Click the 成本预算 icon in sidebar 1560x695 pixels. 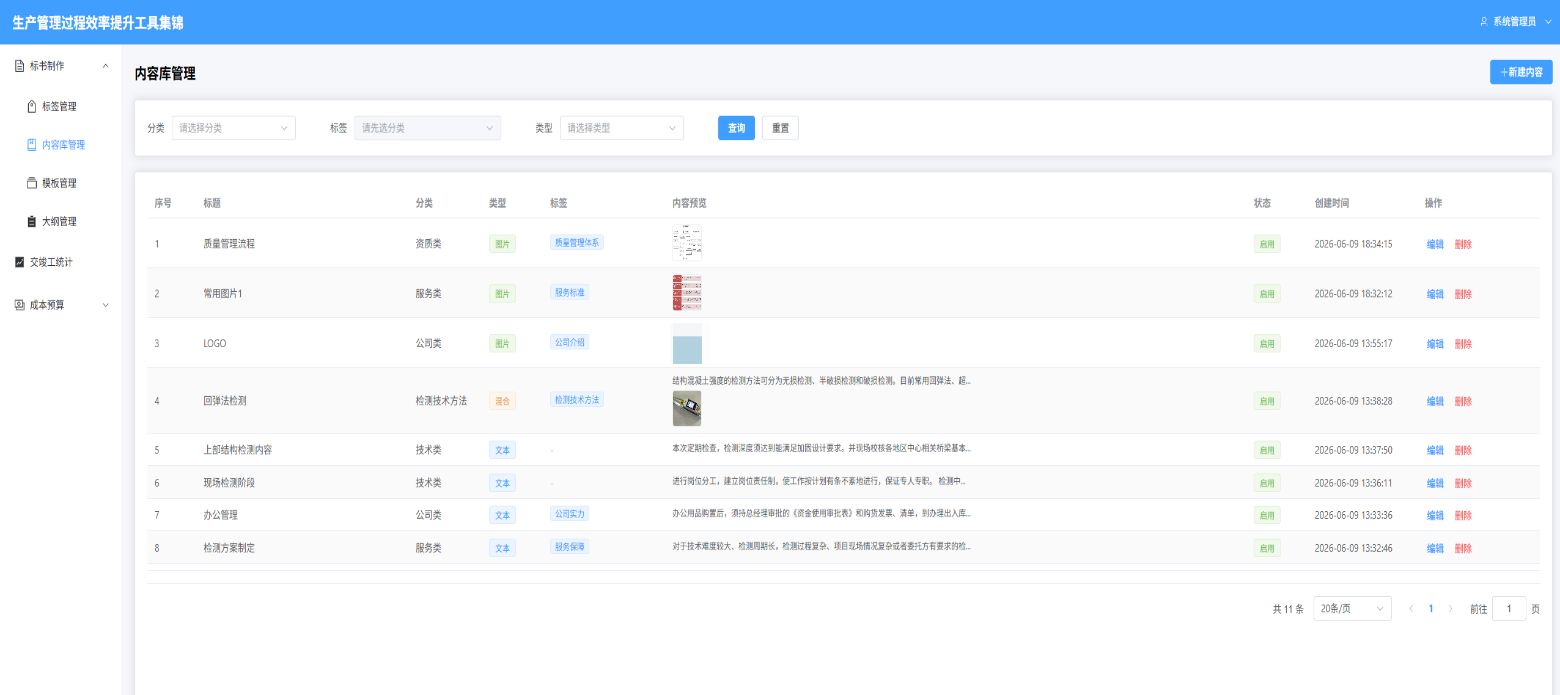click(x=19, y=305)
